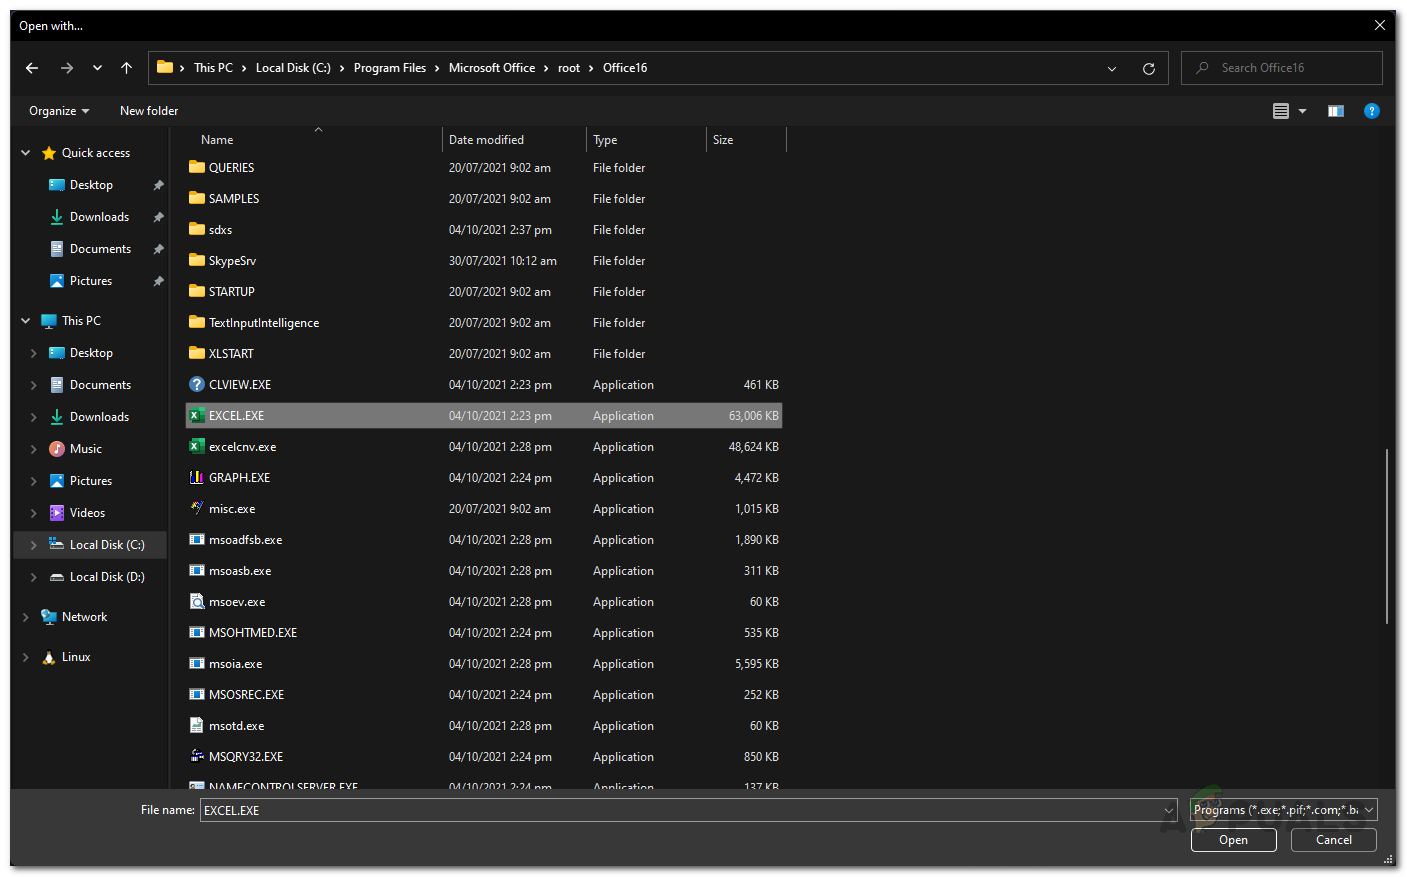The height and width of the screenshot is (877, 1407).
Task: Open Downloads under Quick access
Action: pyautogui.click(x=99, y=217)
